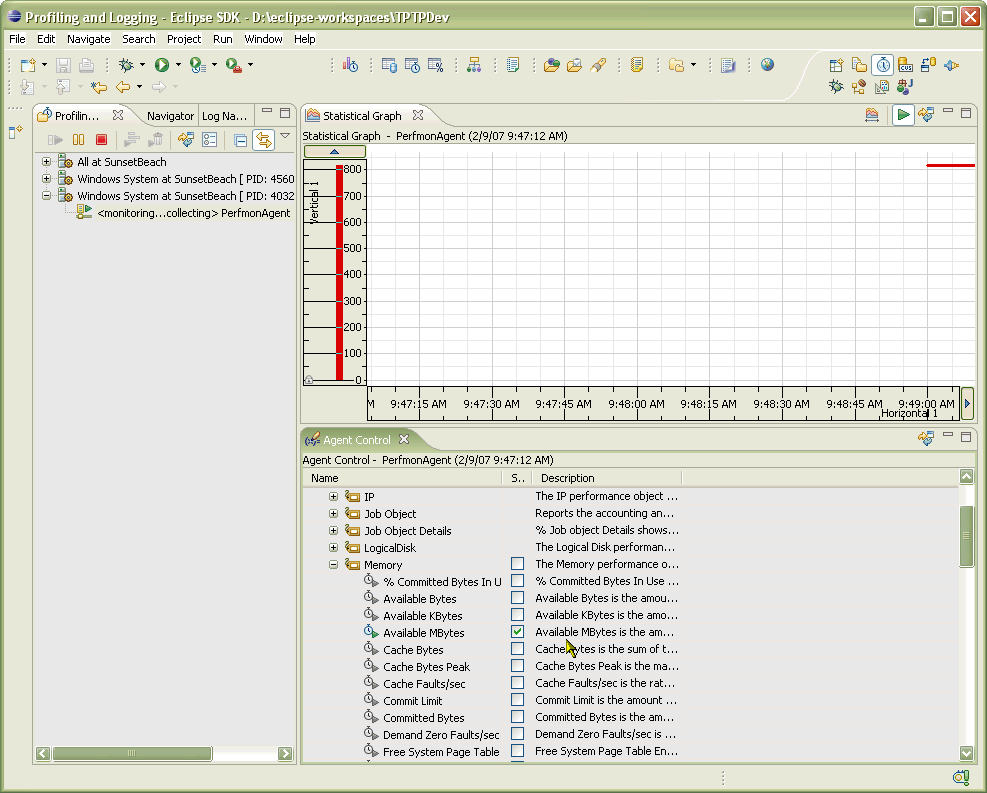Click the Profiling Monitor horizontal scrollbar thumb
Screen dimensions: 987x793
click(x=132, y=753)
